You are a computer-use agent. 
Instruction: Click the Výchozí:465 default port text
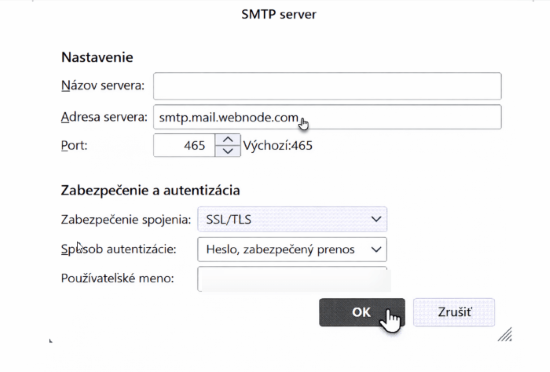point(278,146)
